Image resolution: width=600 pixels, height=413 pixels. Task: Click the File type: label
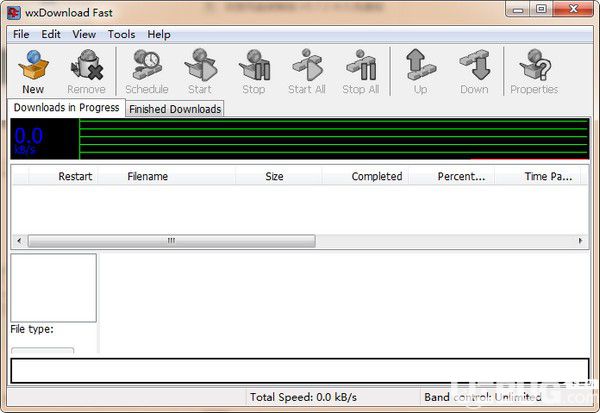pyautogui.click(x=32, y=329)
